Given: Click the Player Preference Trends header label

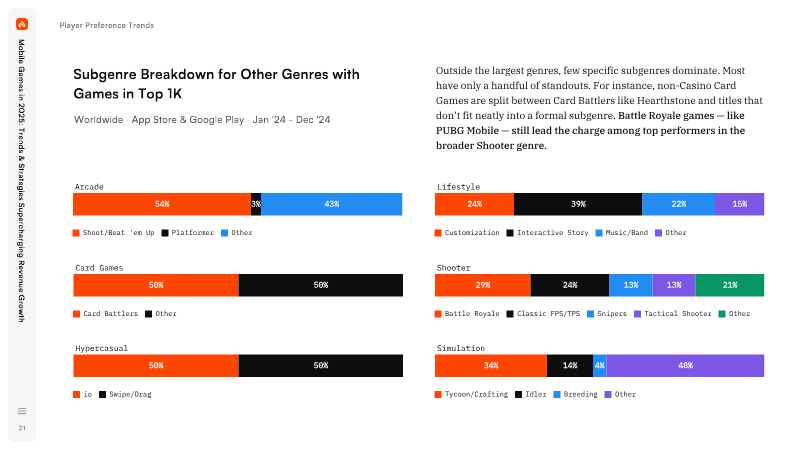Looking at the screenshot, I should coord(107,25).
